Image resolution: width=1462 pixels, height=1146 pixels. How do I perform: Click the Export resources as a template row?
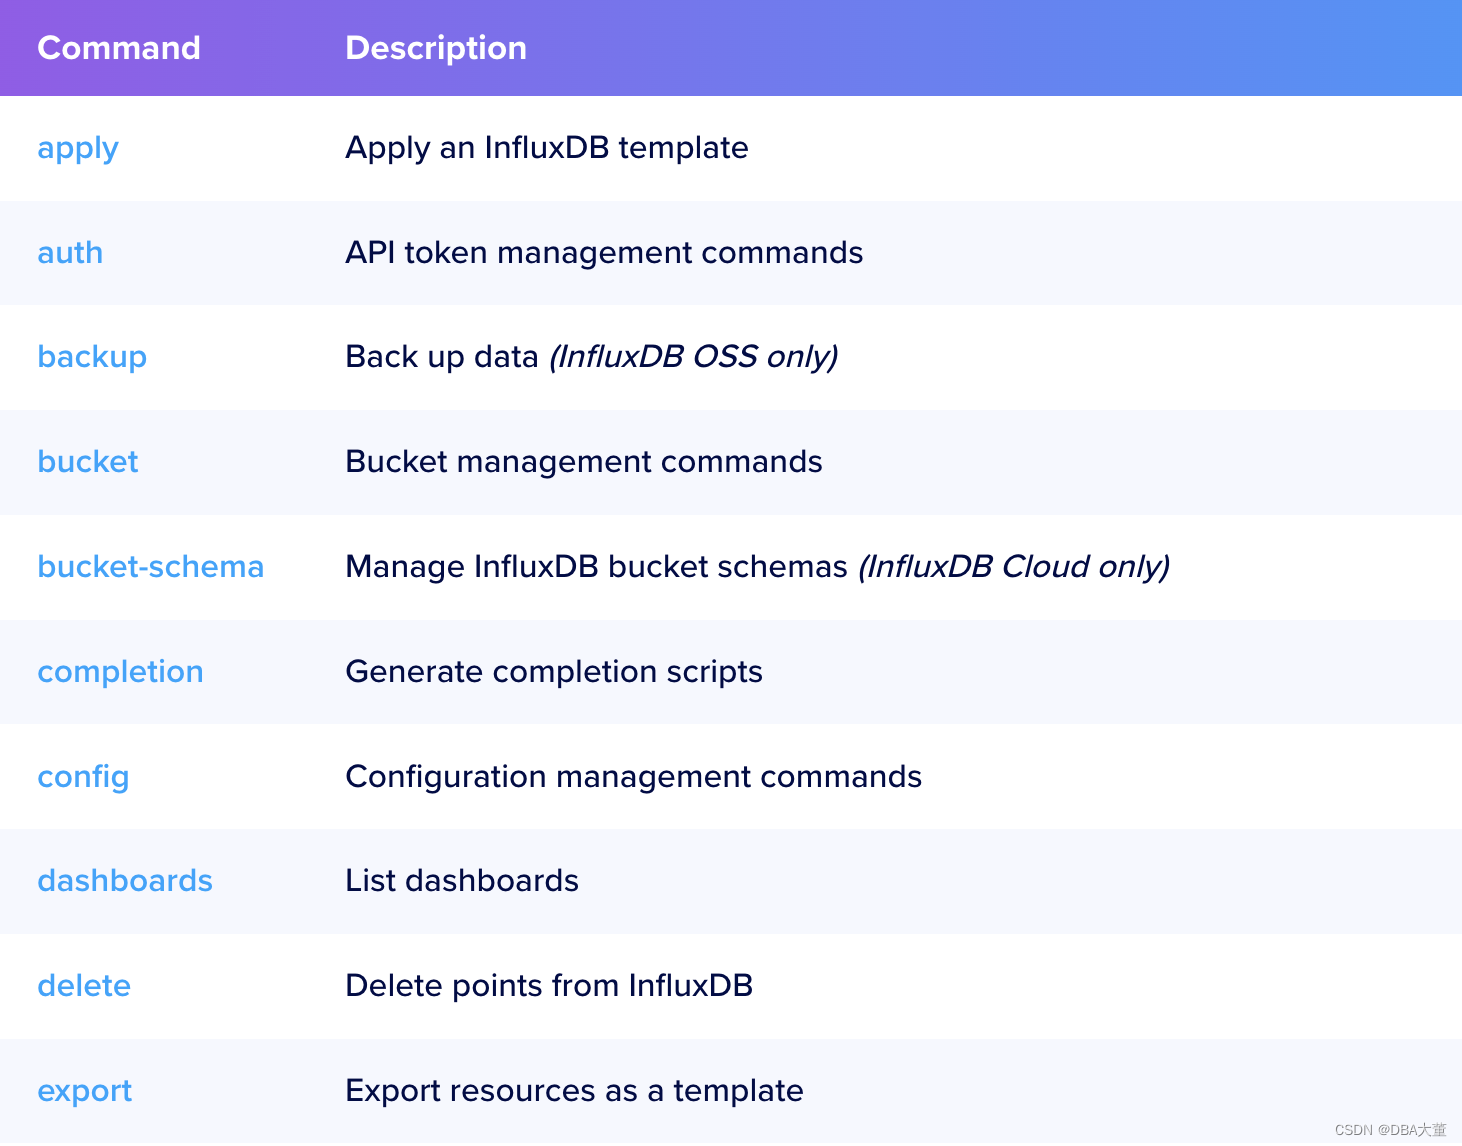tap(574, 1090)
